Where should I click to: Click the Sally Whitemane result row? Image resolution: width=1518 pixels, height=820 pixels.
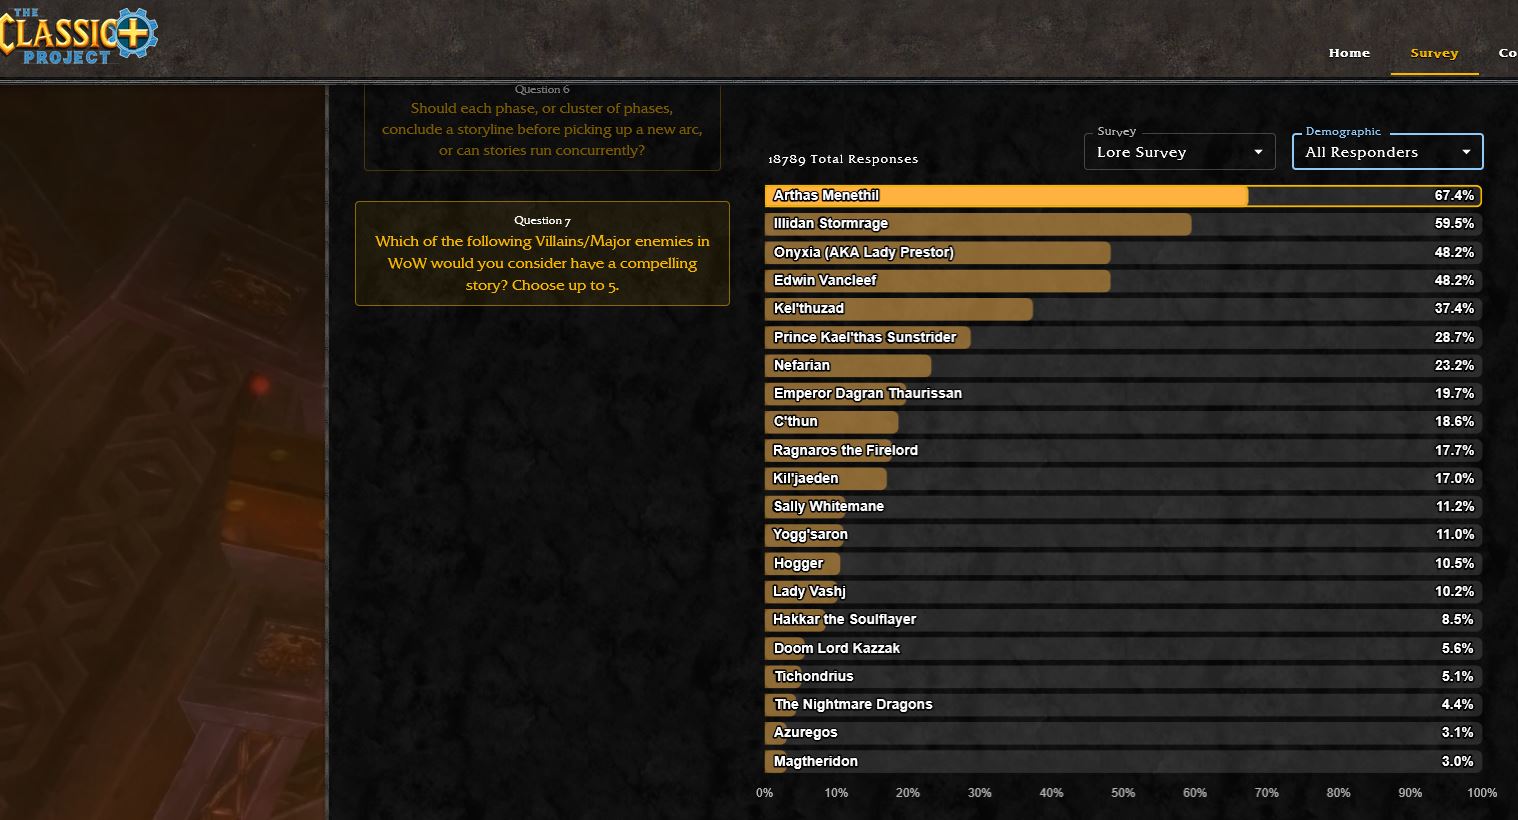[1123, 506]
